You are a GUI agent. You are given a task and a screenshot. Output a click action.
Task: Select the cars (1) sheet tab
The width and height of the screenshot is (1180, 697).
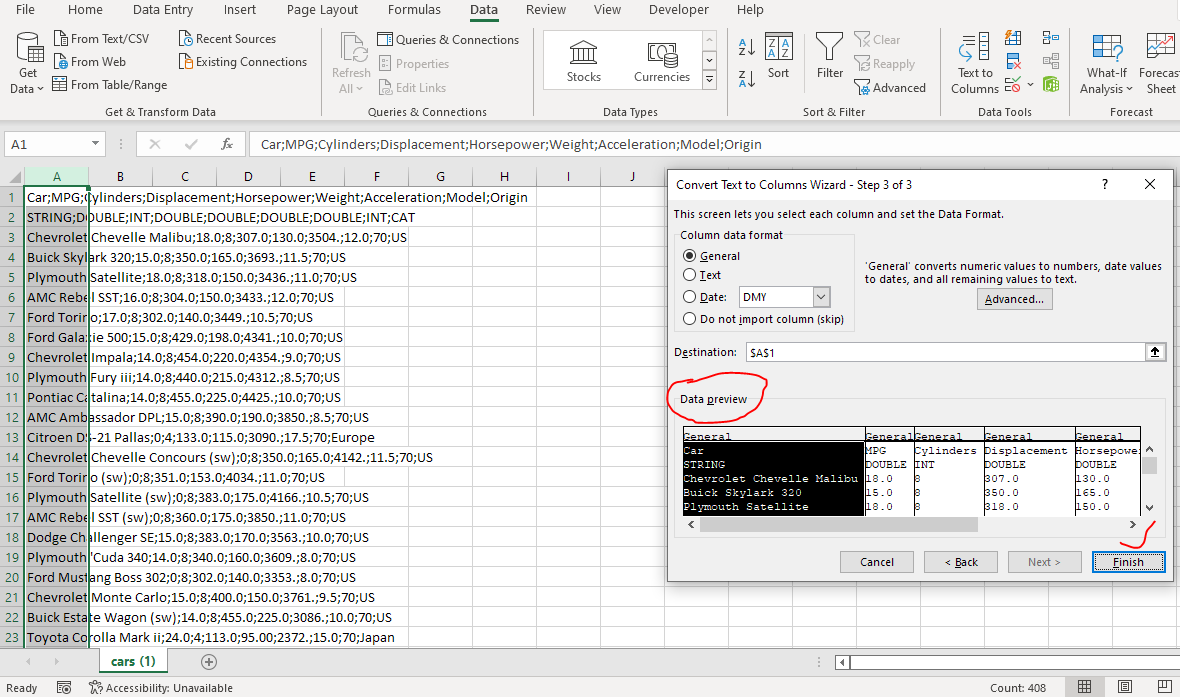pyautogui.click(x=132, y=661)
